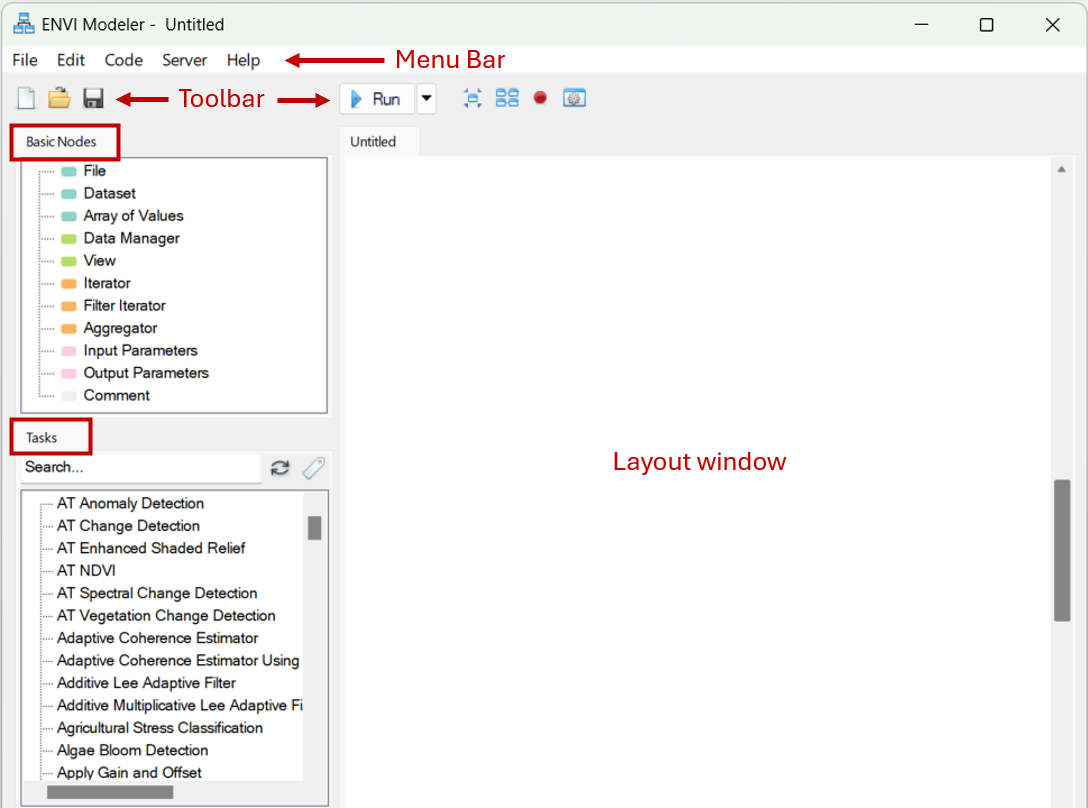This screenshot has width=1088, height=808.
Task: Select the Filter Iterator basic node
Action: (124, 306)
